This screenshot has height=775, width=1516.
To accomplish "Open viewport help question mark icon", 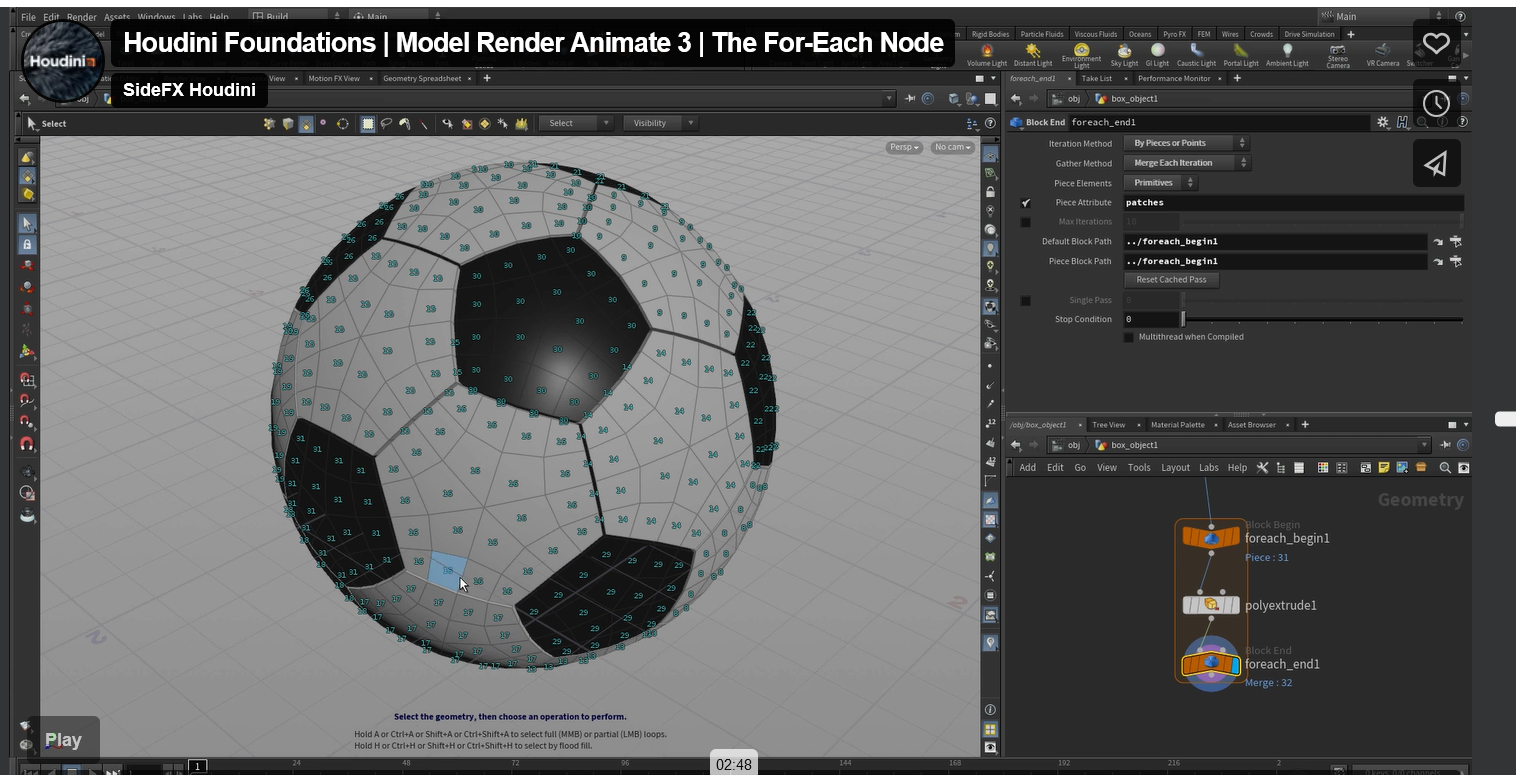I will [990, 123].
